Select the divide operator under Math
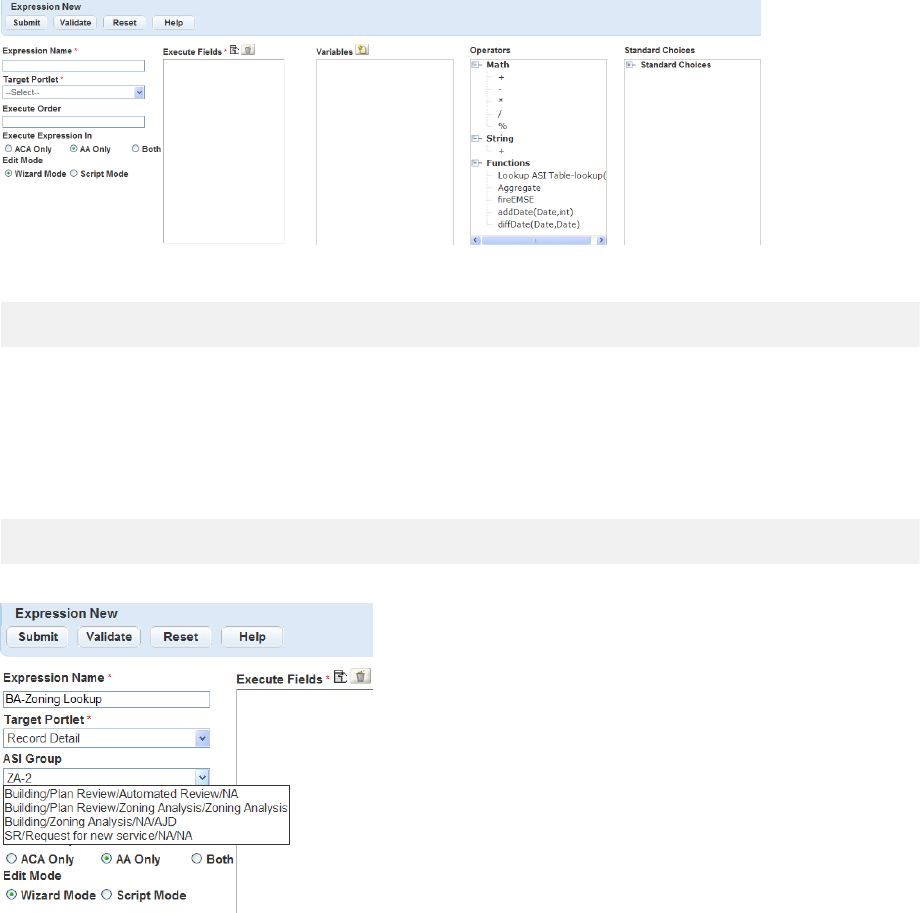This screenshot has height=913, width=920. coord(500,114)
